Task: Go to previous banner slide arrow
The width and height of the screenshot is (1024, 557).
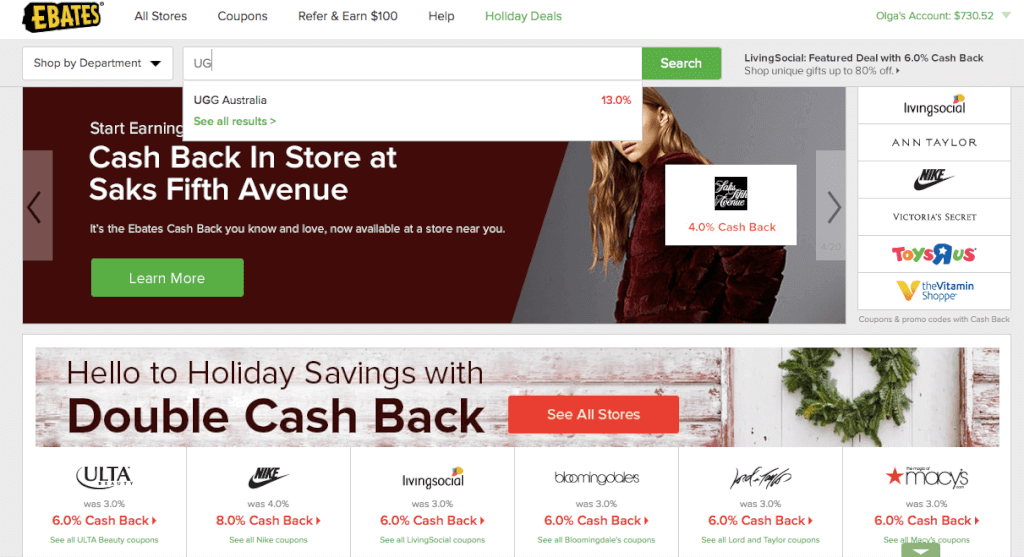Action: 37,206
